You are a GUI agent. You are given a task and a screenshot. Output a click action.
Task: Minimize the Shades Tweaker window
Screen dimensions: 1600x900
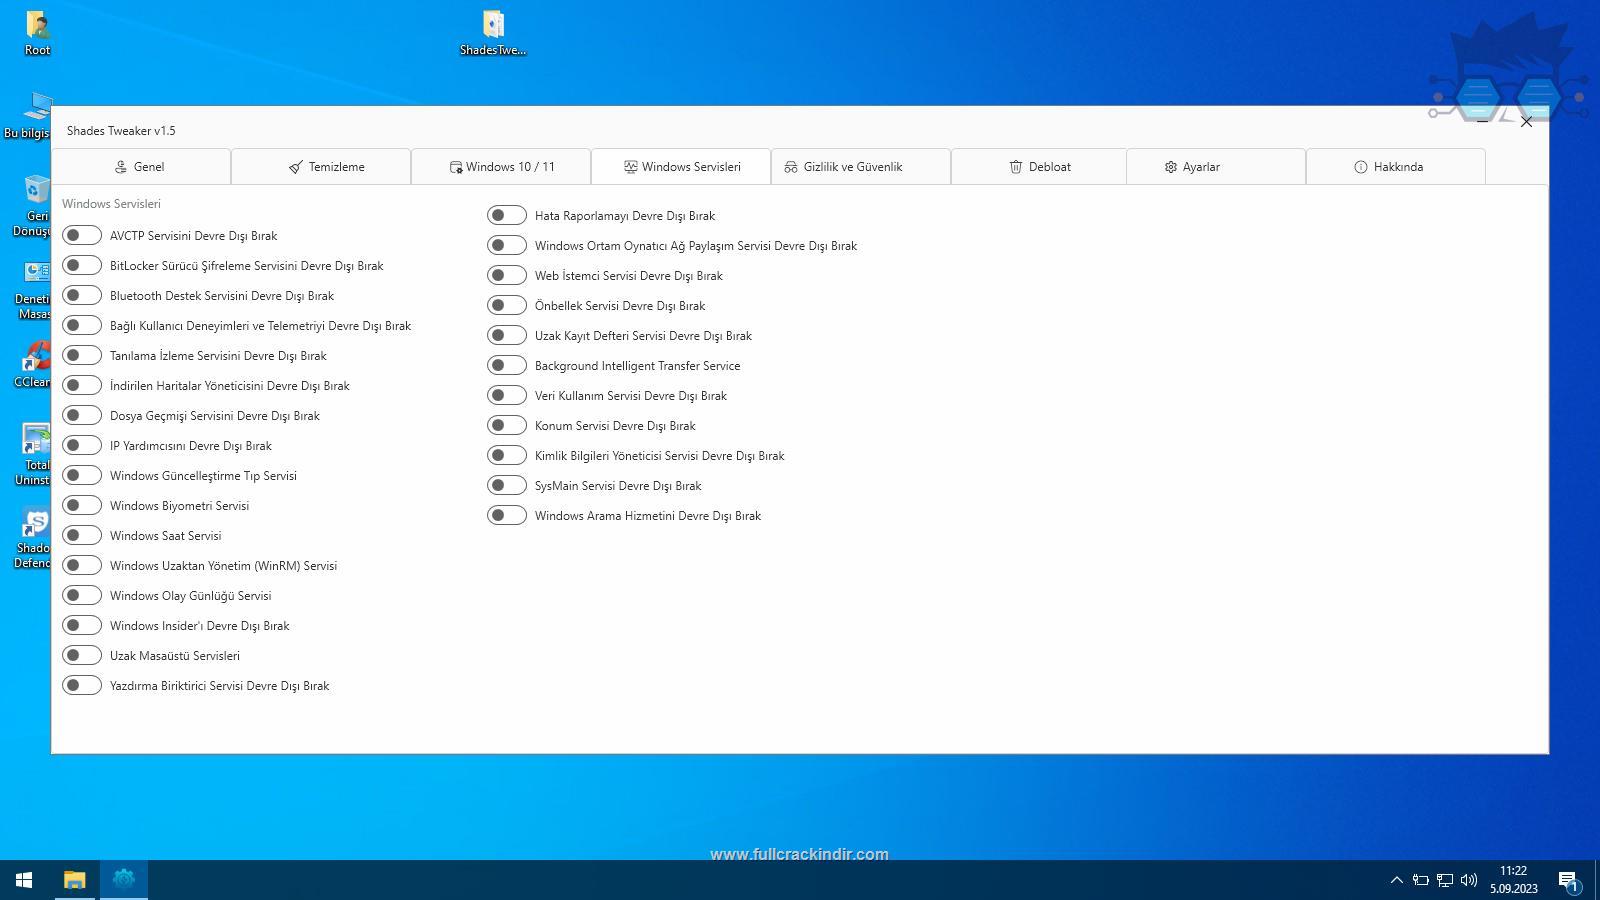click(1482, 122)
